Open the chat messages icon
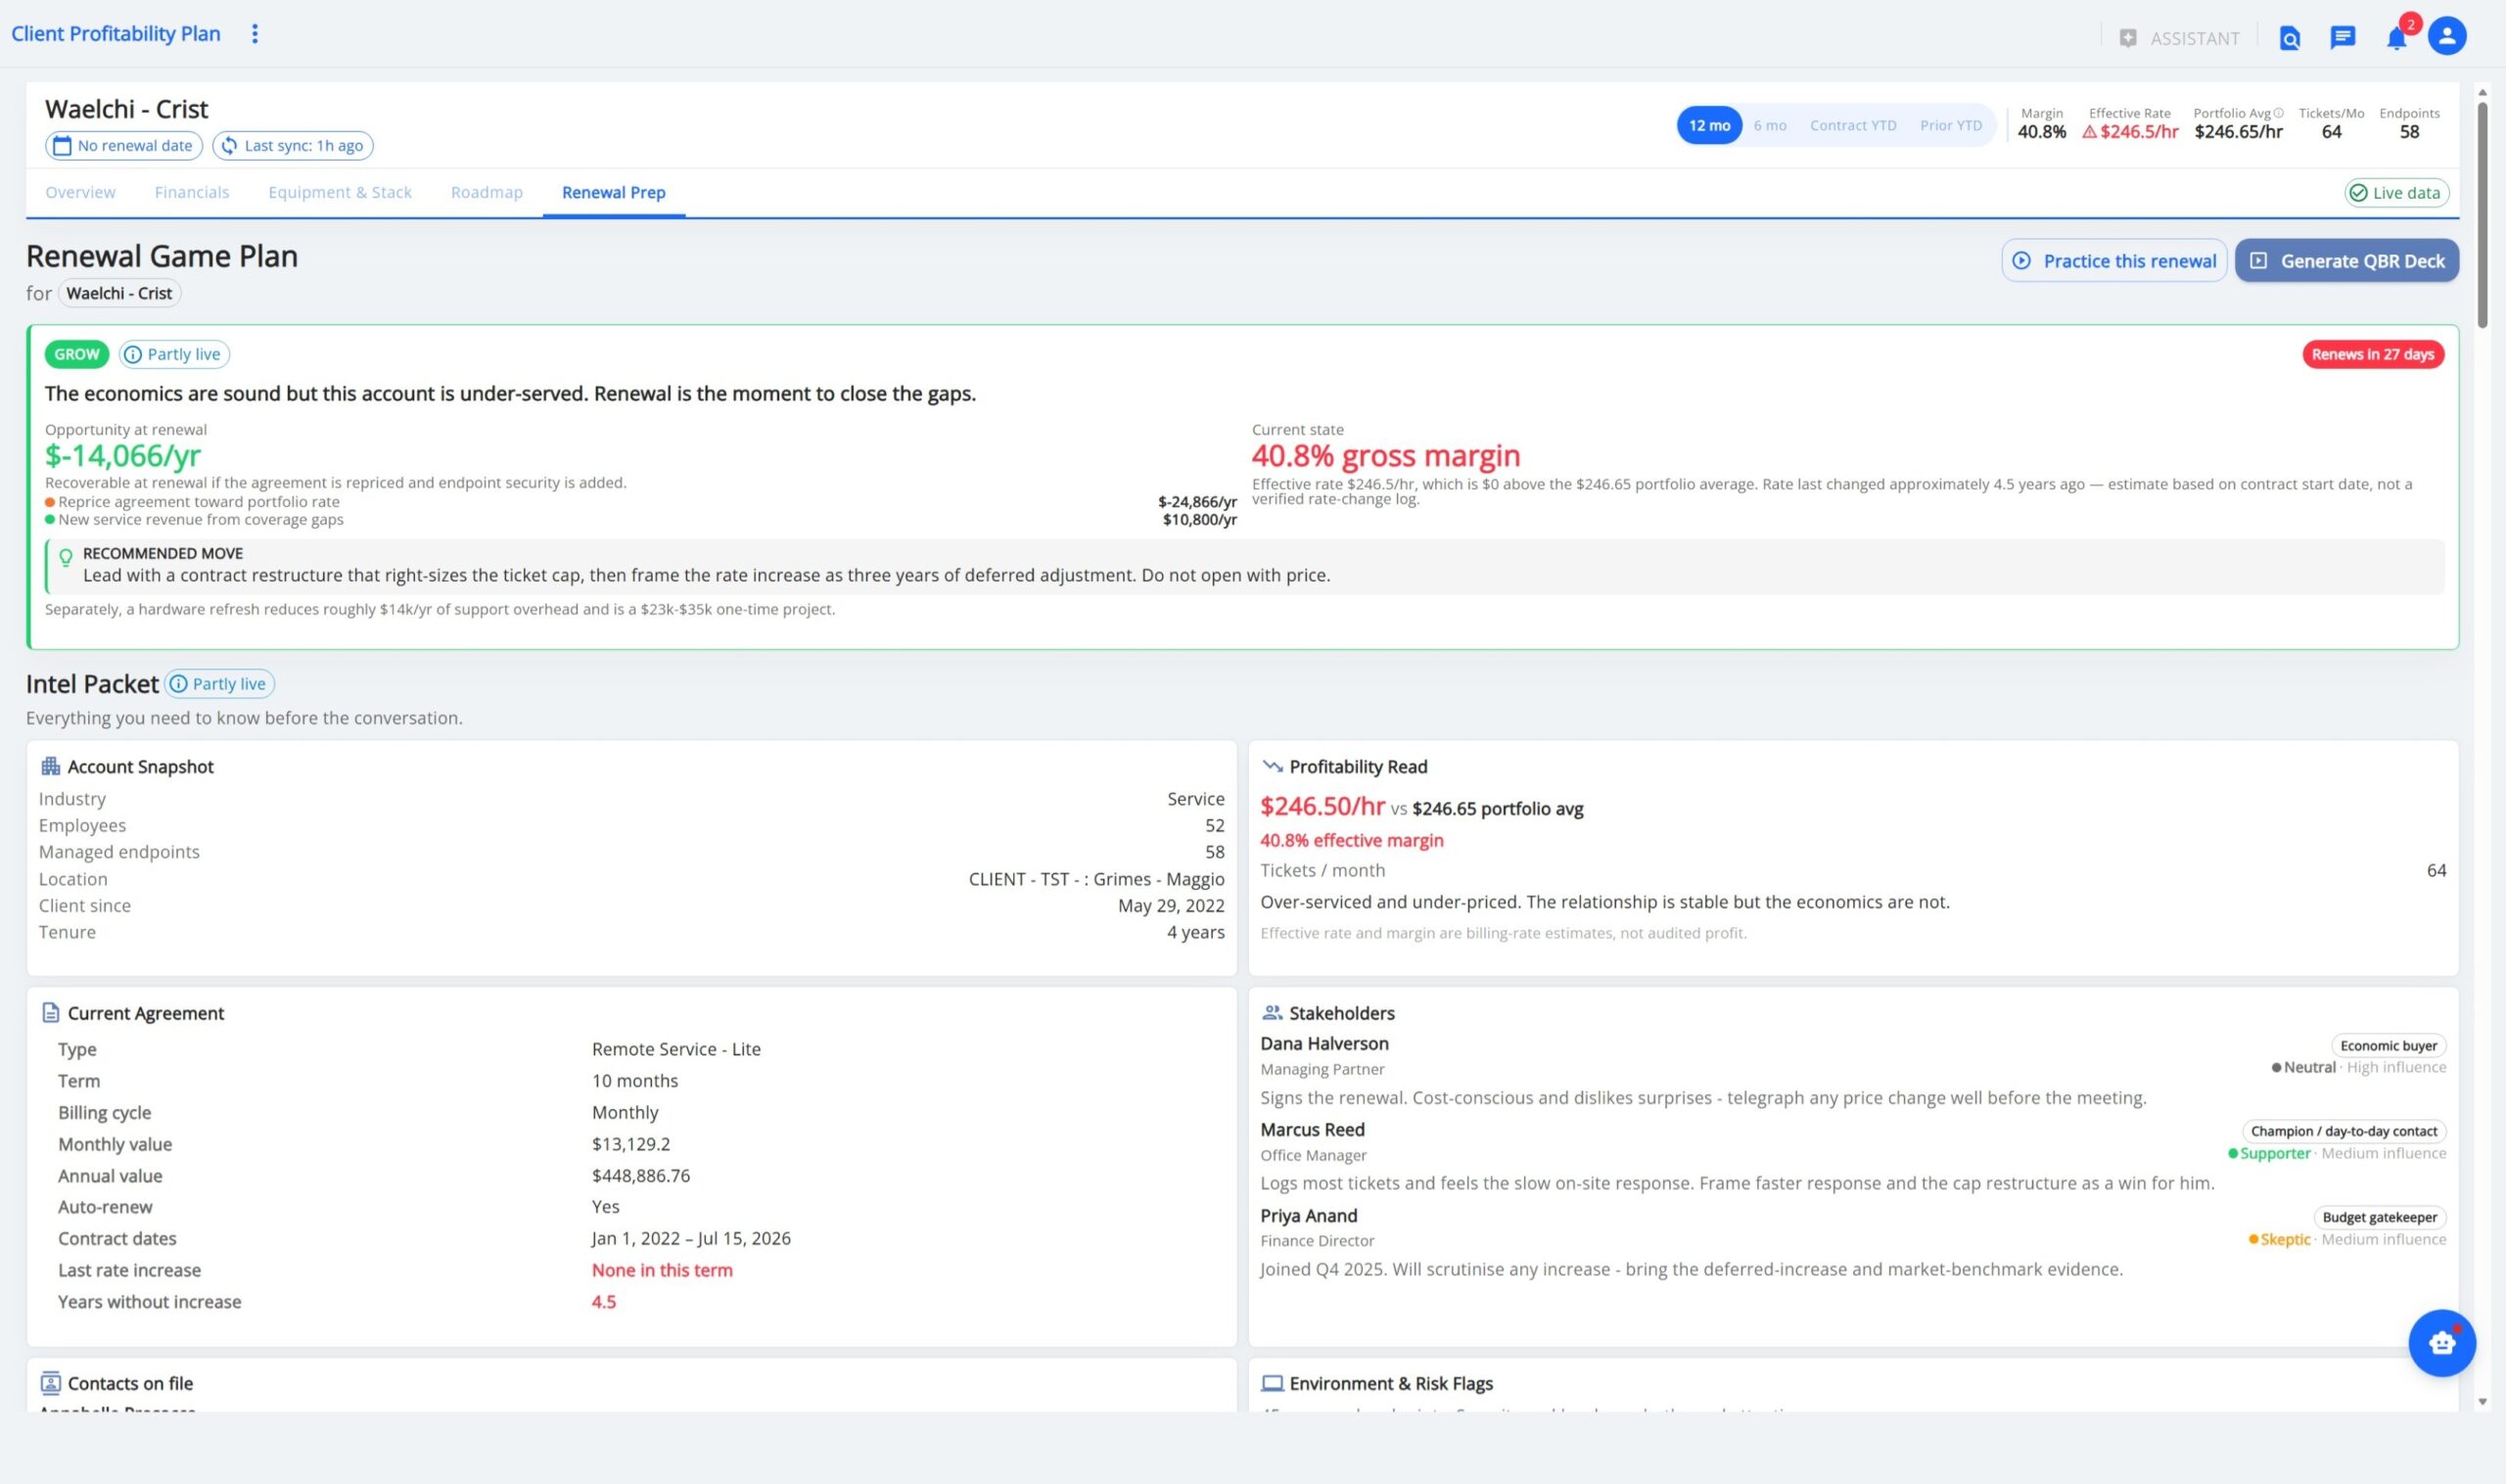Viewport: 2506px width, 1484px height. tap(2342, 38)
